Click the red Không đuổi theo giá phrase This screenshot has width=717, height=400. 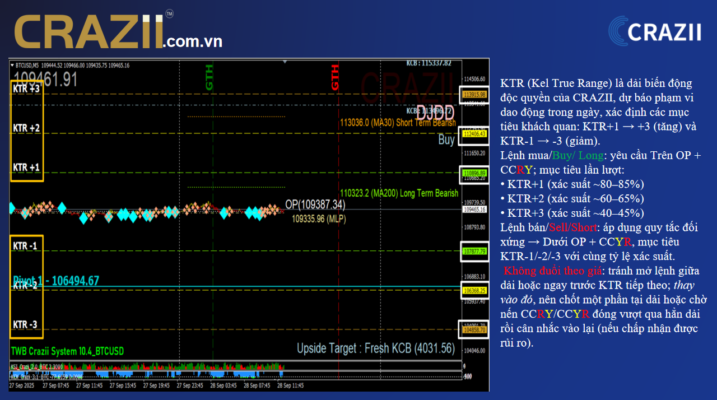coord(552,271)
